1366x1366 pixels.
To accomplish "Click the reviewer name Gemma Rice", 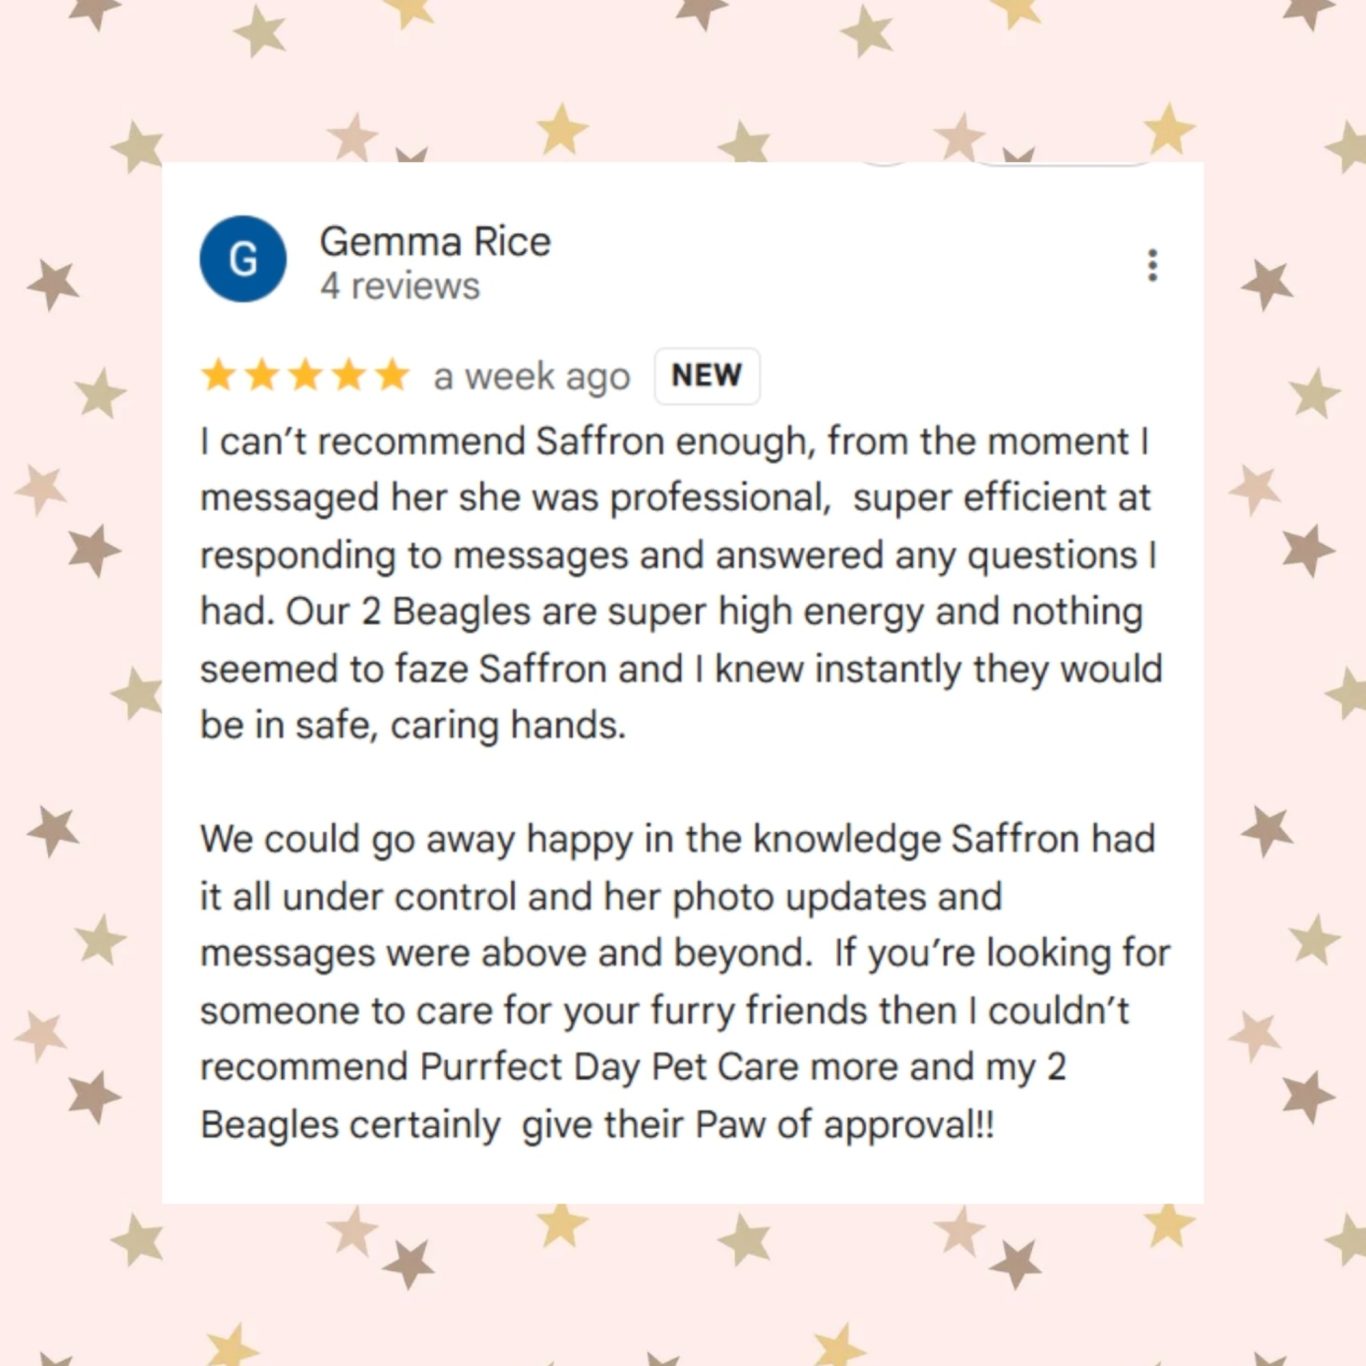I will (435, 241).
